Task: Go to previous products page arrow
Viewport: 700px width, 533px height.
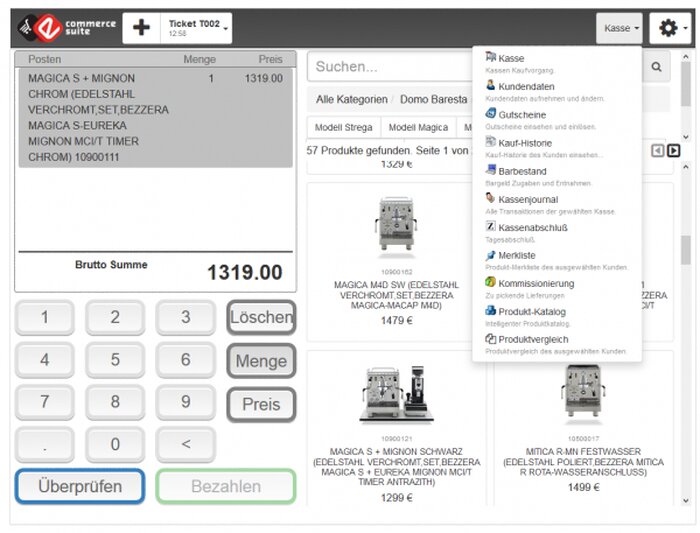Action: (x=657, y=151)
